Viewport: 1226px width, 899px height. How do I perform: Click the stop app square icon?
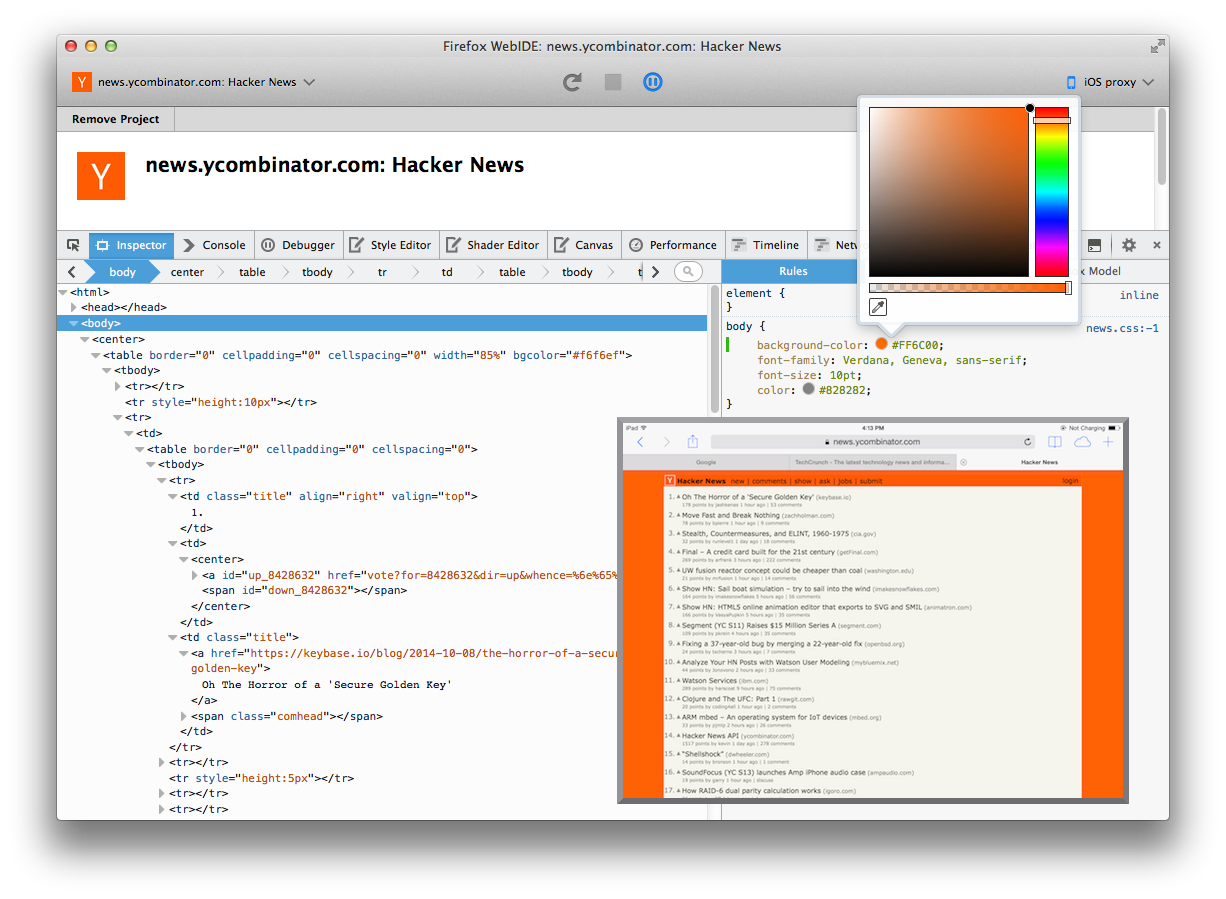pyautogui.click(x=613, y=82)
